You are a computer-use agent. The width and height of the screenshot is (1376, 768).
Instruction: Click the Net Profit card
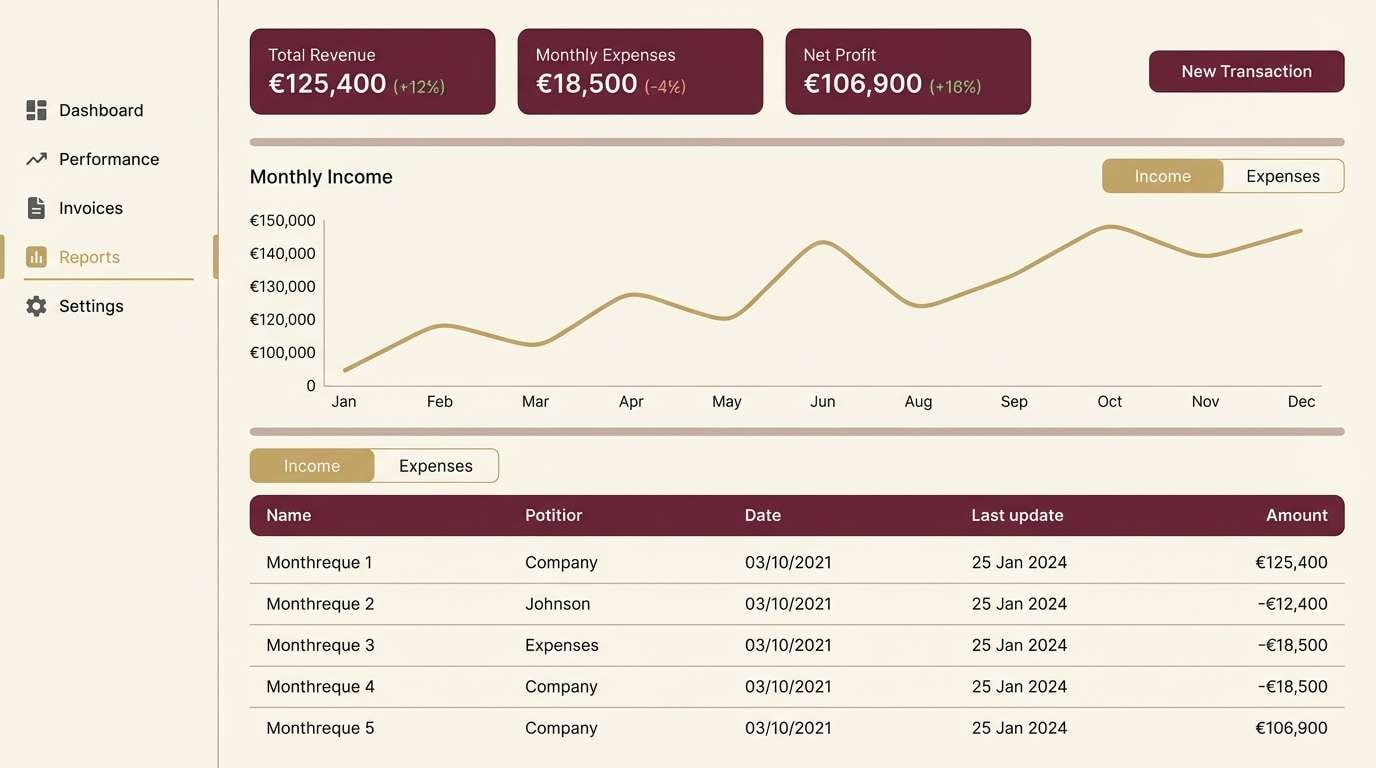click(907, 71)
